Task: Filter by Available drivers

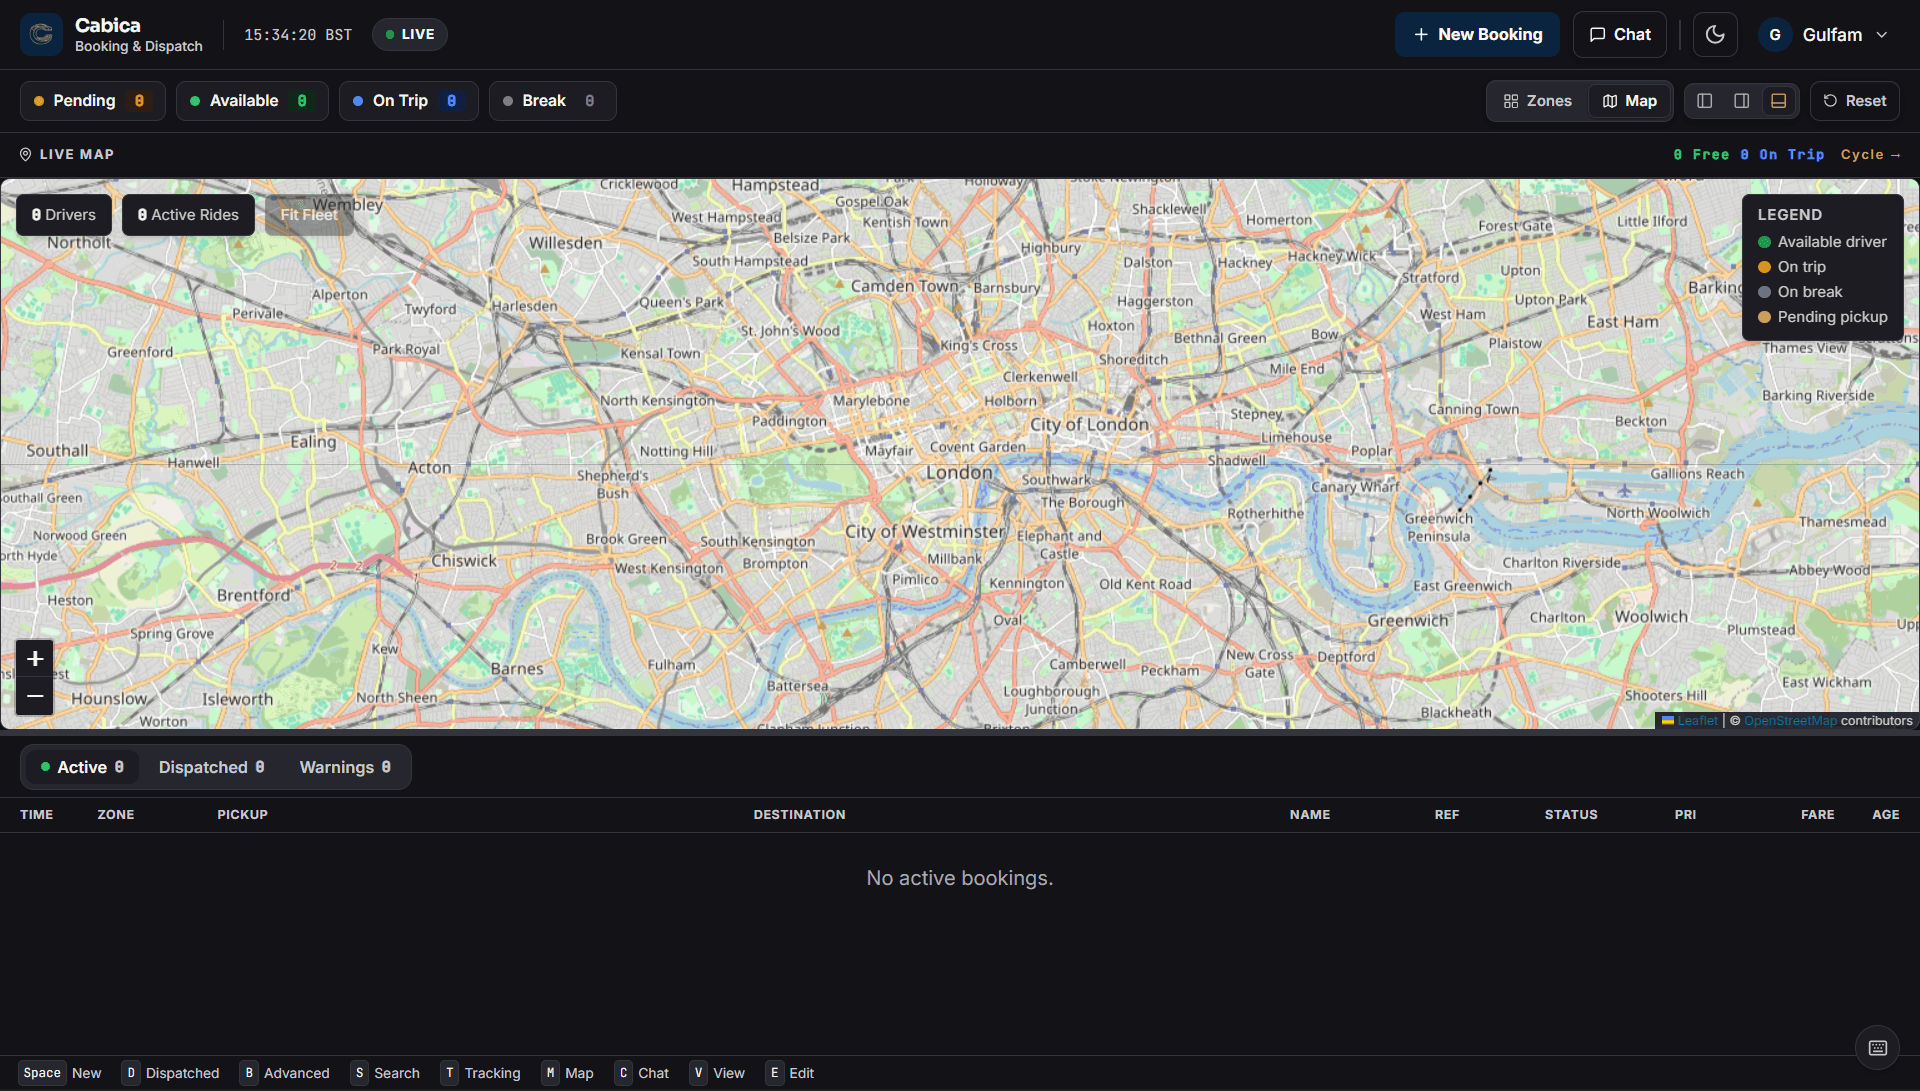Action: pyautogui.click(x=252, y=101)
